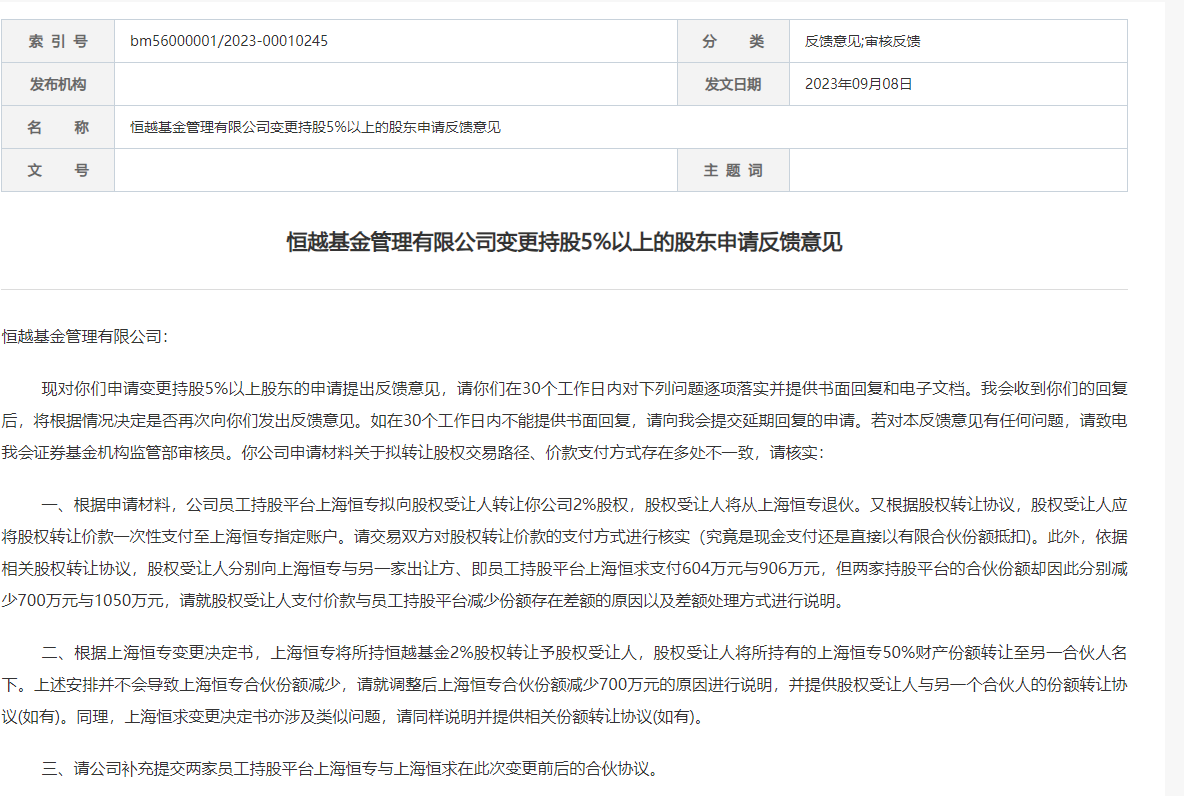The width and height of the screenshot is (1184, 796).
Task: Click the empty 发布机构 value cell
Action: [395, 84]
